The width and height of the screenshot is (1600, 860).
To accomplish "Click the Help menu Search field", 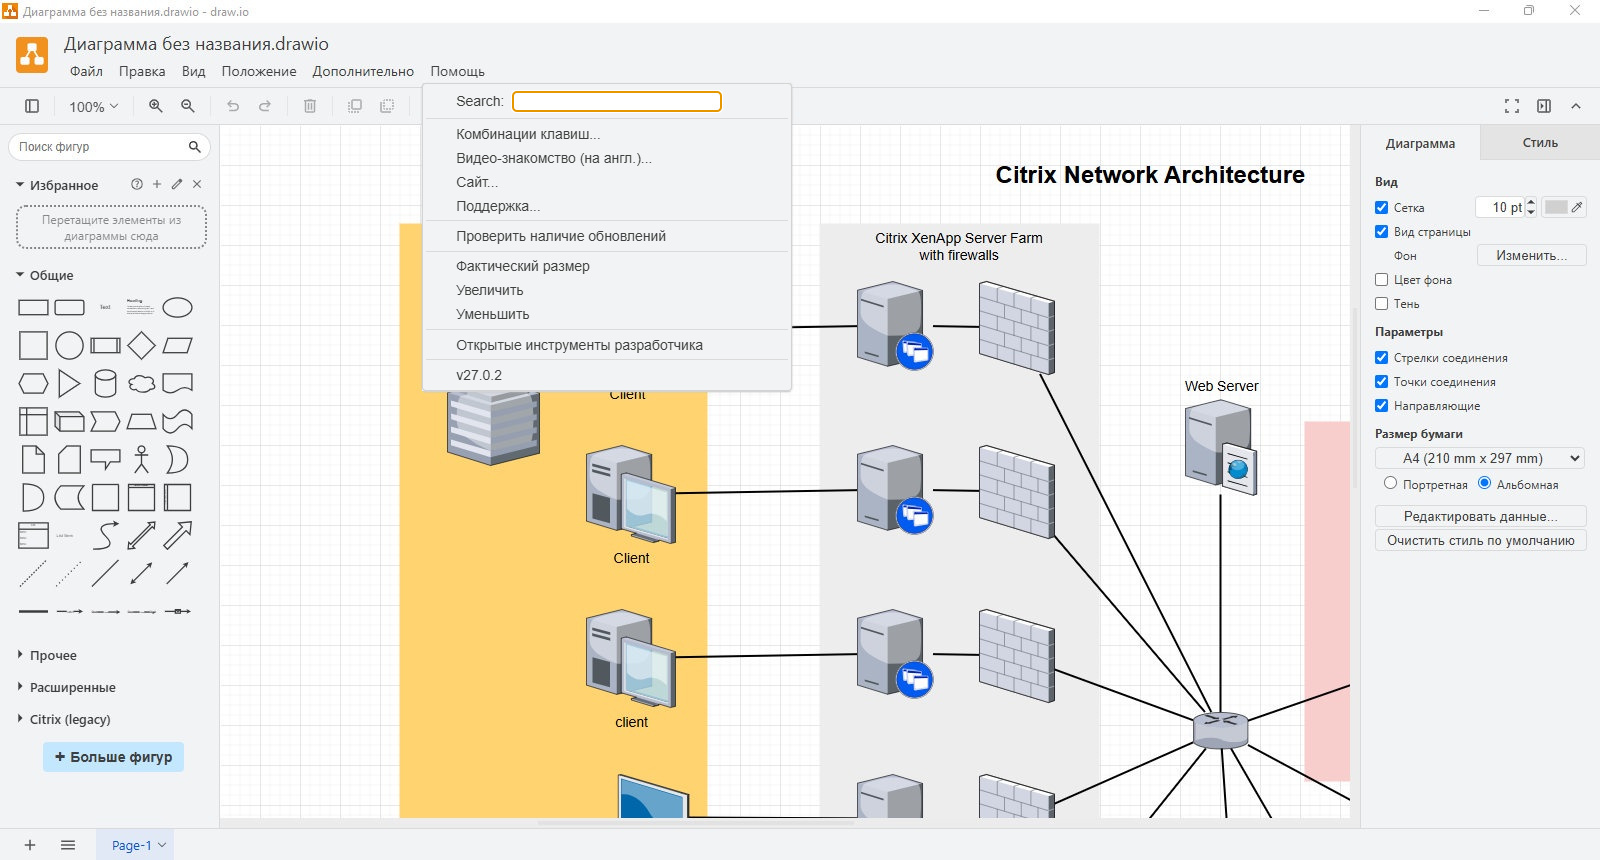I will click(x=617, y=101).
